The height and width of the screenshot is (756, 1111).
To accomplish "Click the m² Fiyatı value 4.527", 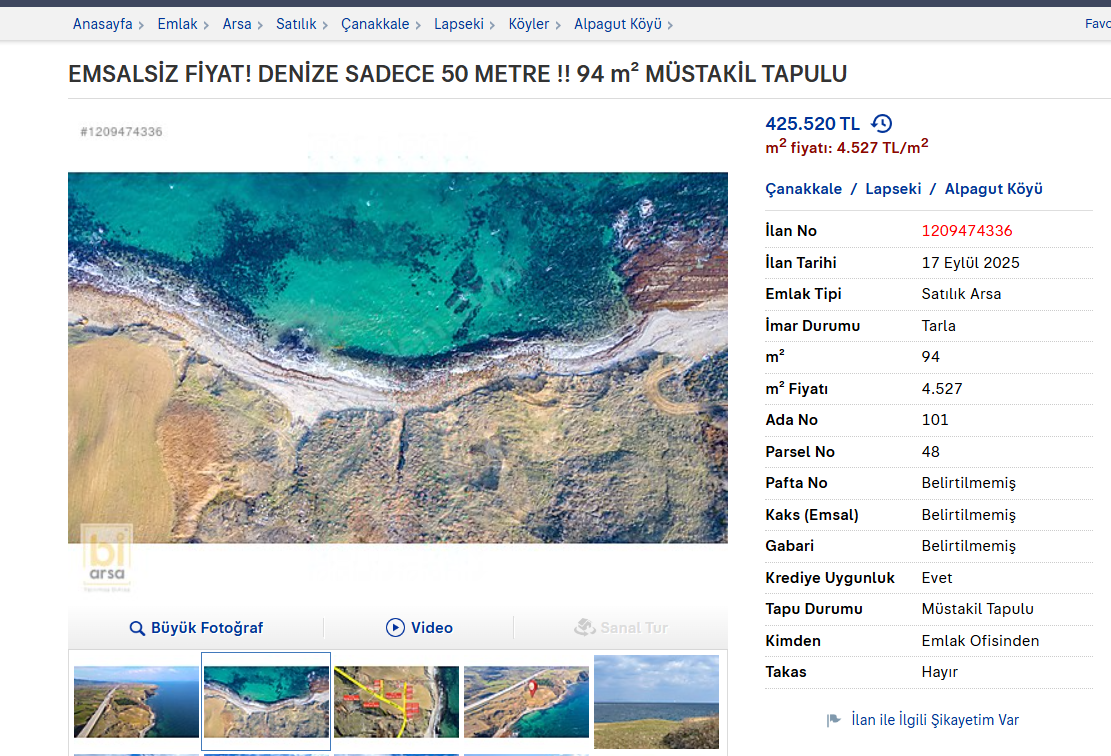I will point(942,389).
